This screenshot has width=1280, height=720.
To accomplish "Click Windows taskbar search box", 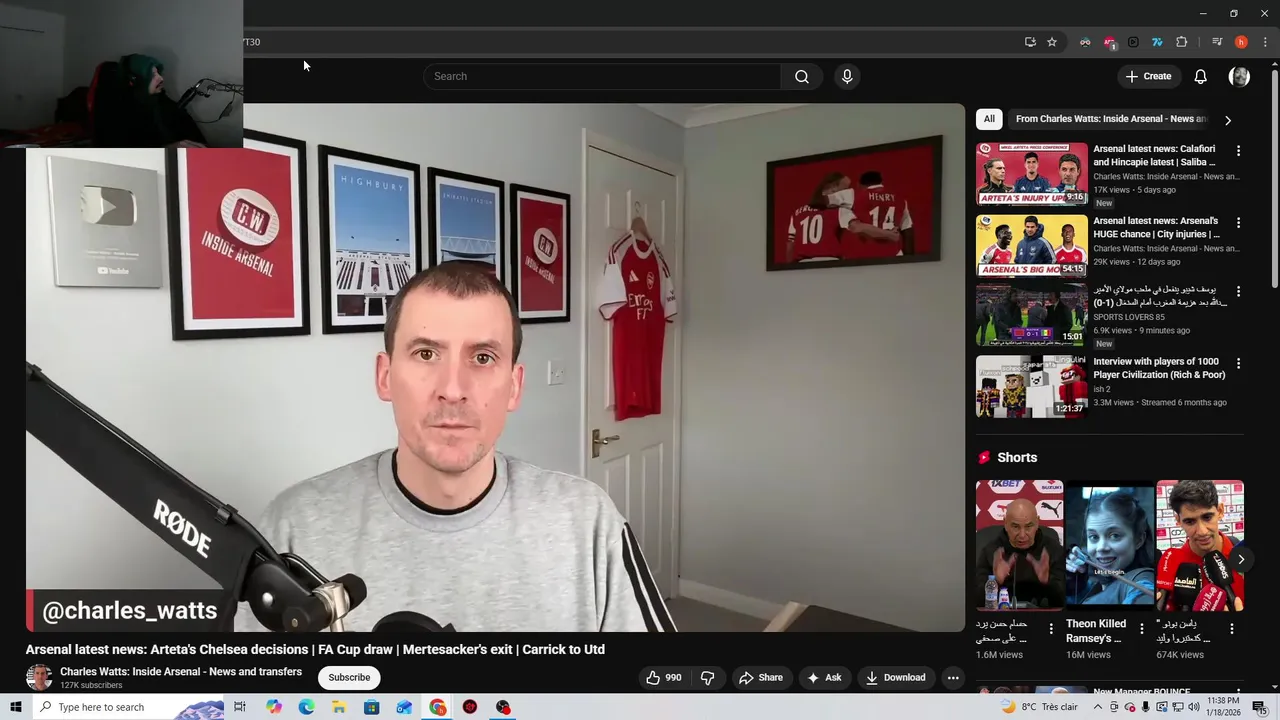I will (x=128, y=707).
